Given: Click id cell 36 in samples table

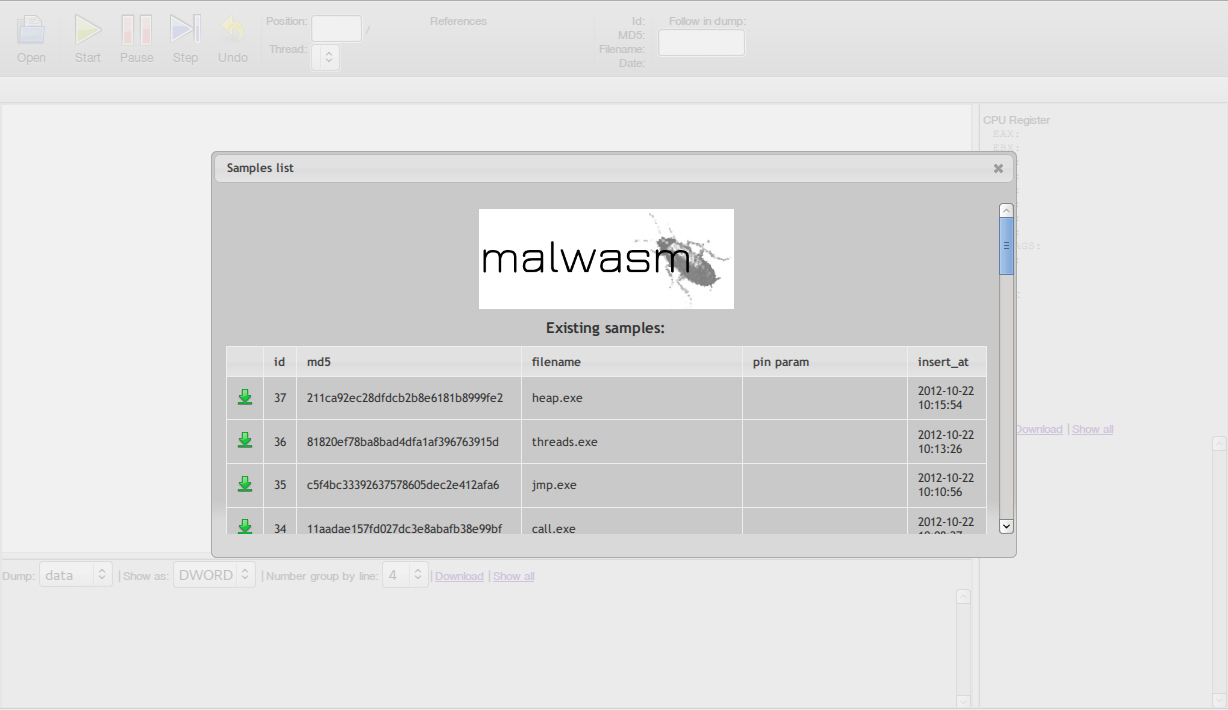Looking at the screenshot, I should click(280, 442).
